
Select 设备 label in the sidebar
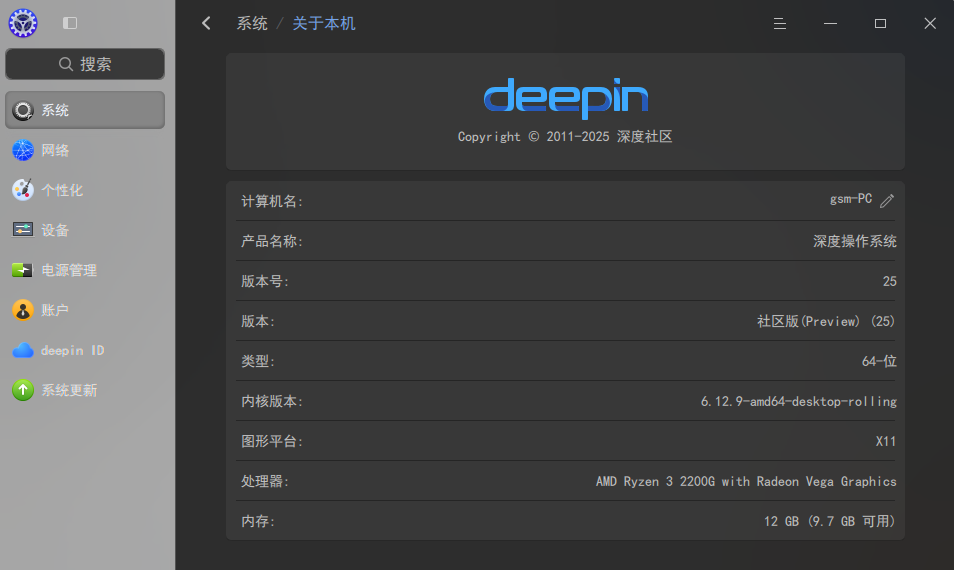pos(55,230)
